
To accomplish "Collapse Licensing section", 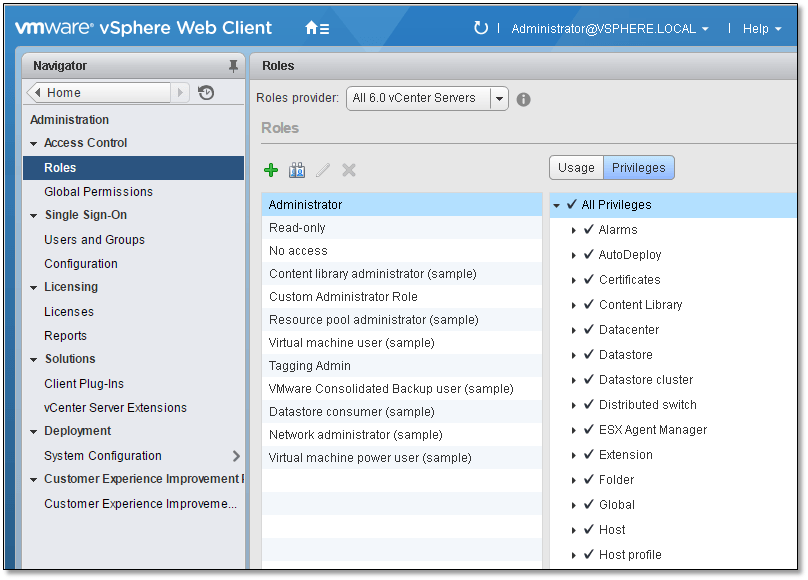I will click(x=33, y=288).
